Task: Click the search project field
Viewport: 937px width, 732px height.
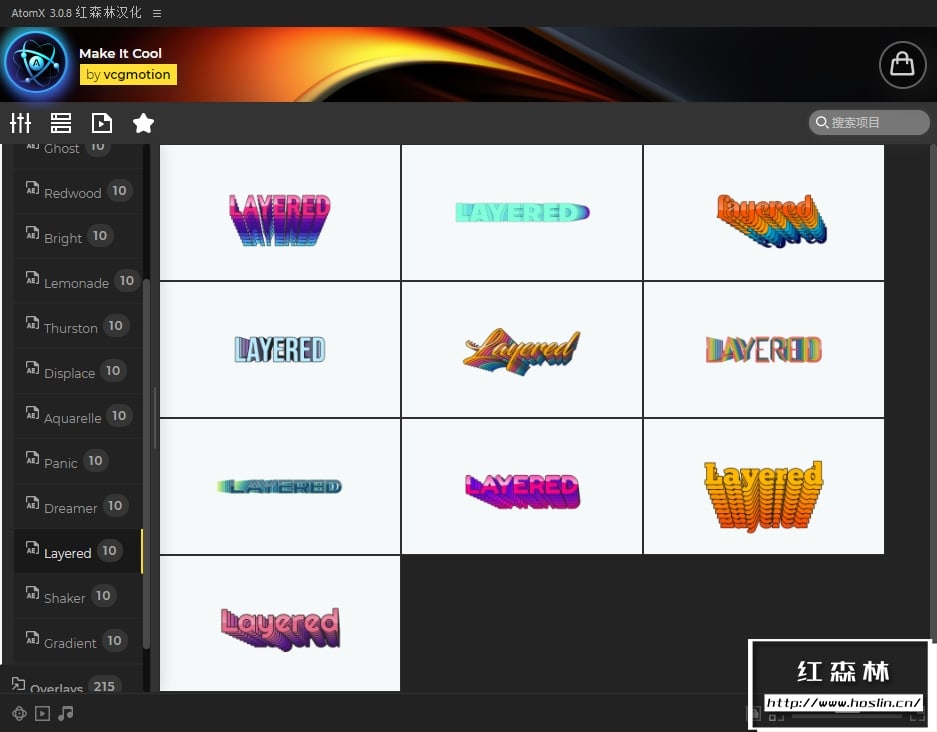Action: (x=869, y=122)
